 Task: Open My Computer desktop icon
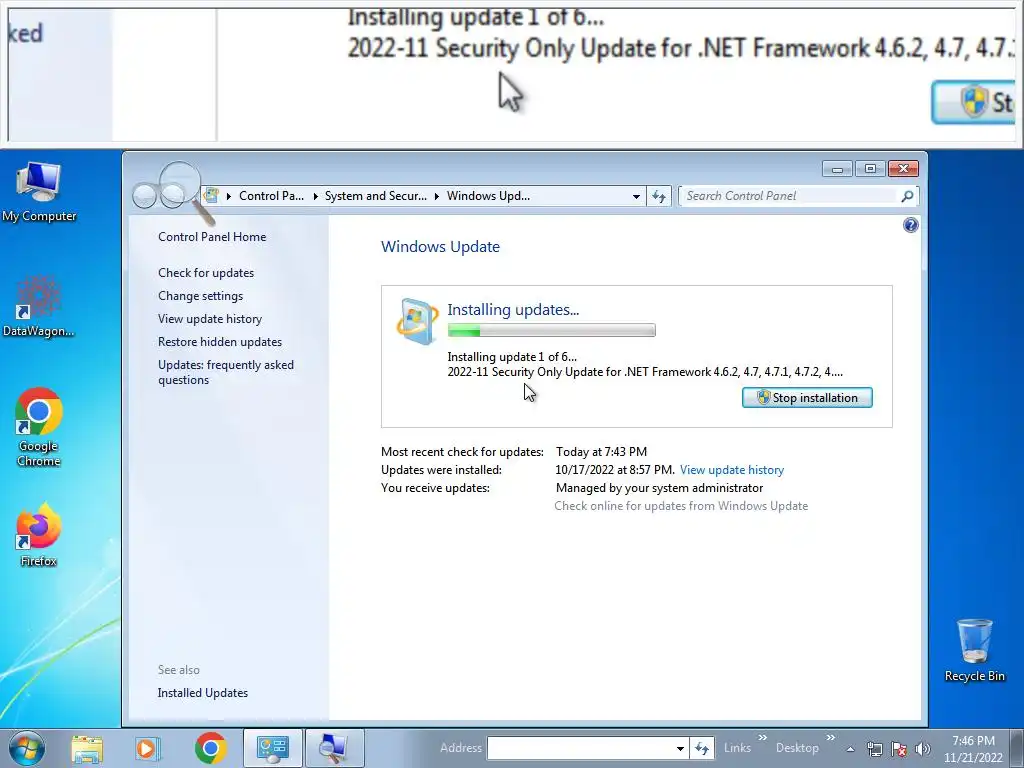tap(39, 191)
